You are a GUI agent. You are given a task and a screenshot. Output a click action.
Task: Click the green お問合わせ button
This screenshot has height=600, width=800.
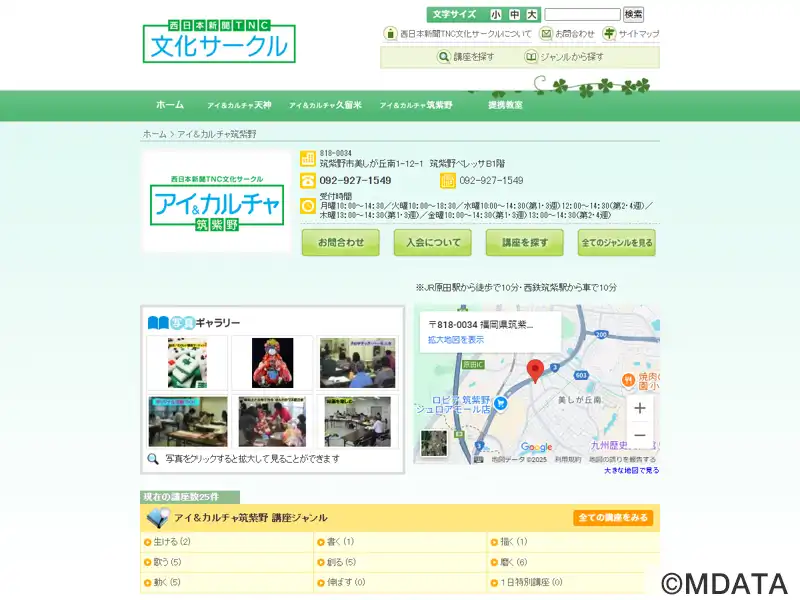[341, 243]
